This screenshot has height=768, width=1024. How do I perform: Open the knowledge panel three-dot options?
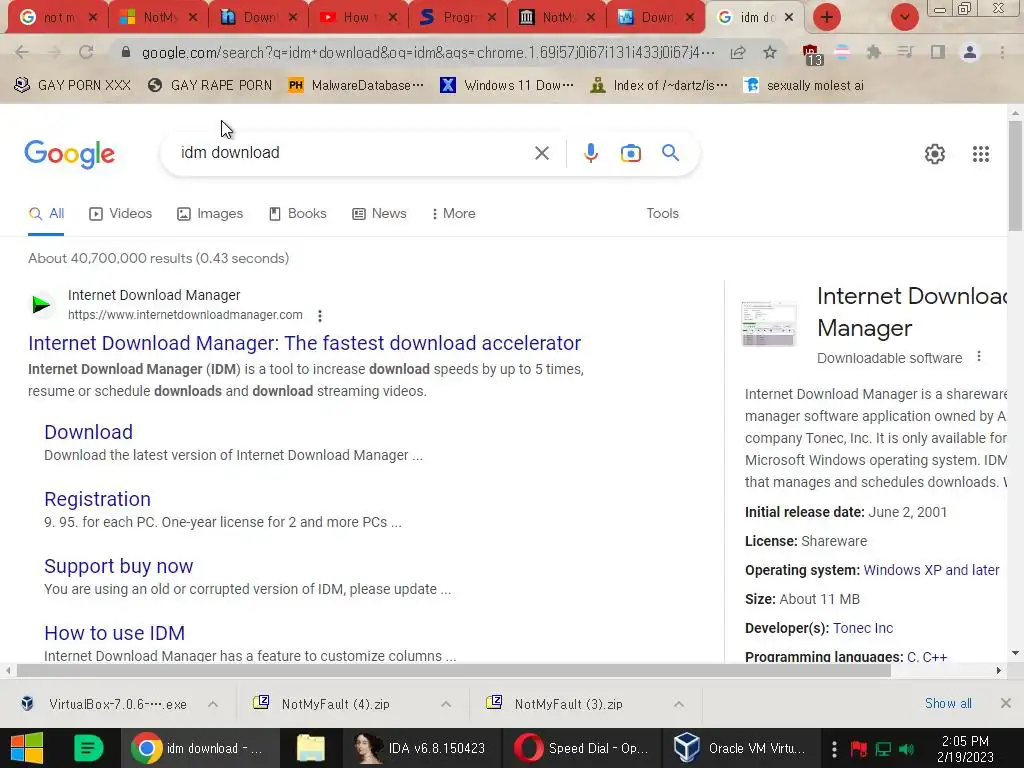[978, 357]
